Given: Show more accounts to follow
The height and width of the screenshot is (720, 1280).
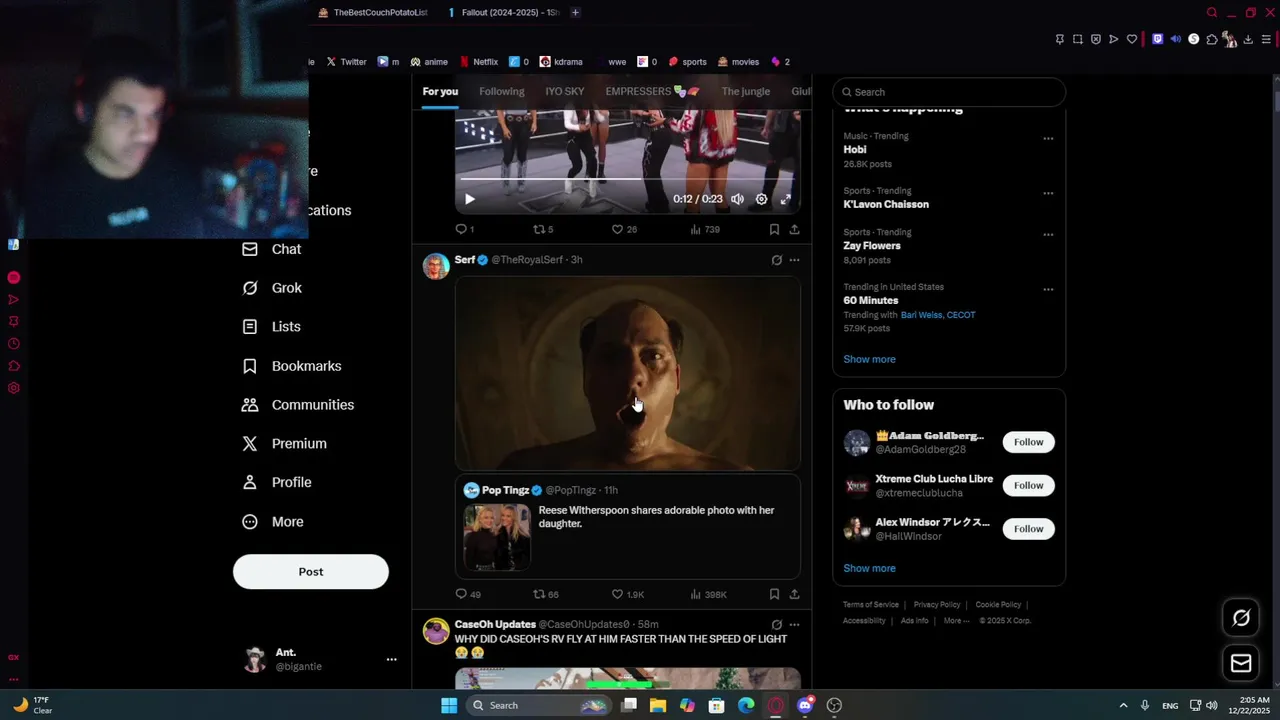Looking at the screenshot, I should tap(869, 568).
